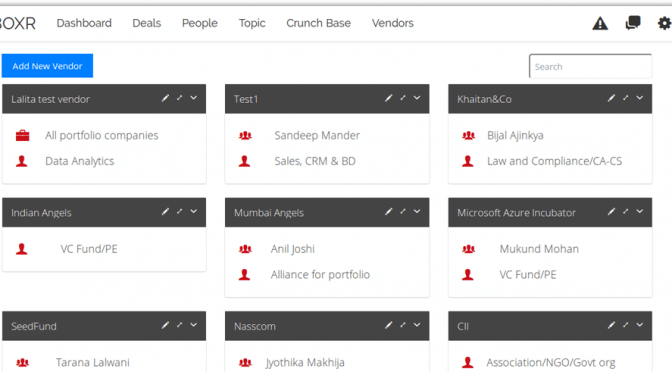Edit Indian Angels vendor with pencil icon
The image size is (672, 372).
coord(165,212)
